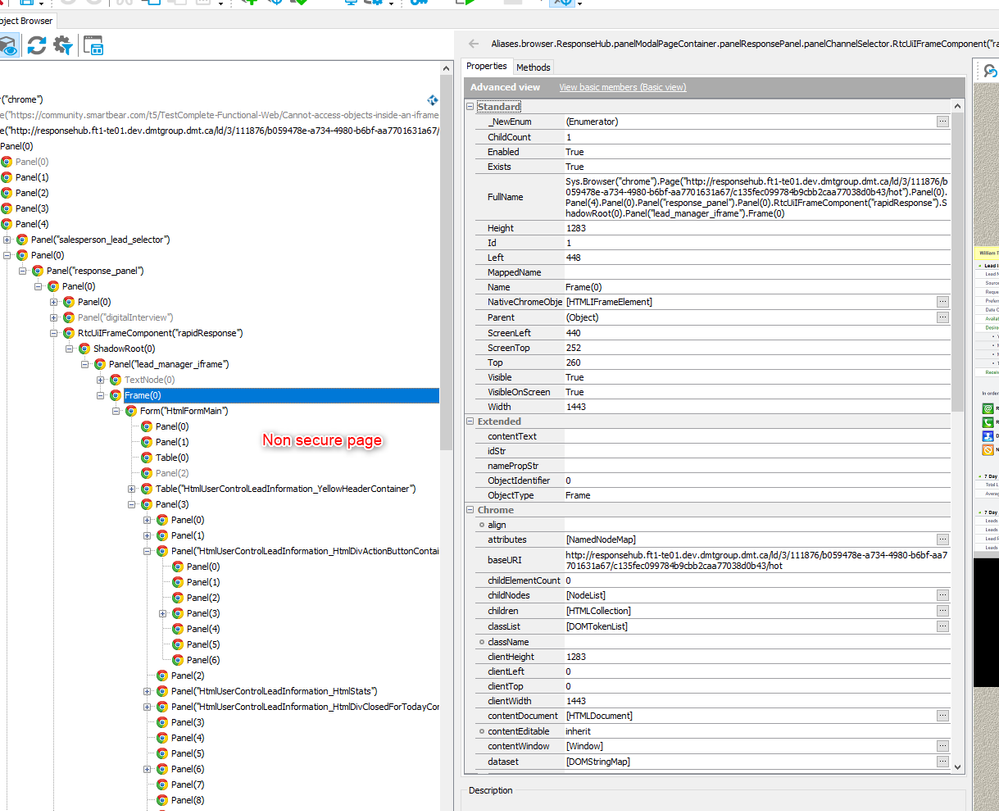
Task: Click the window layout icon in Object Browser toolbar
Action: (93, 45)
